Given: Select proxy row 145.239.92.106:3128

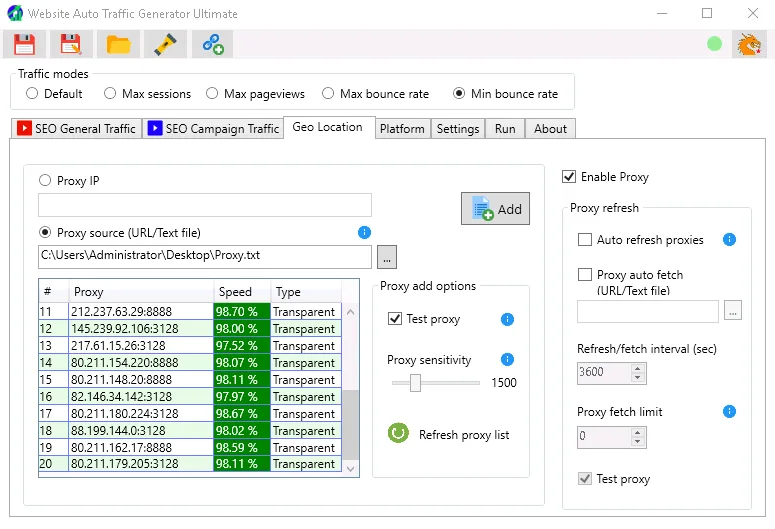Looking at the screenshot, I should click(190, 329).
